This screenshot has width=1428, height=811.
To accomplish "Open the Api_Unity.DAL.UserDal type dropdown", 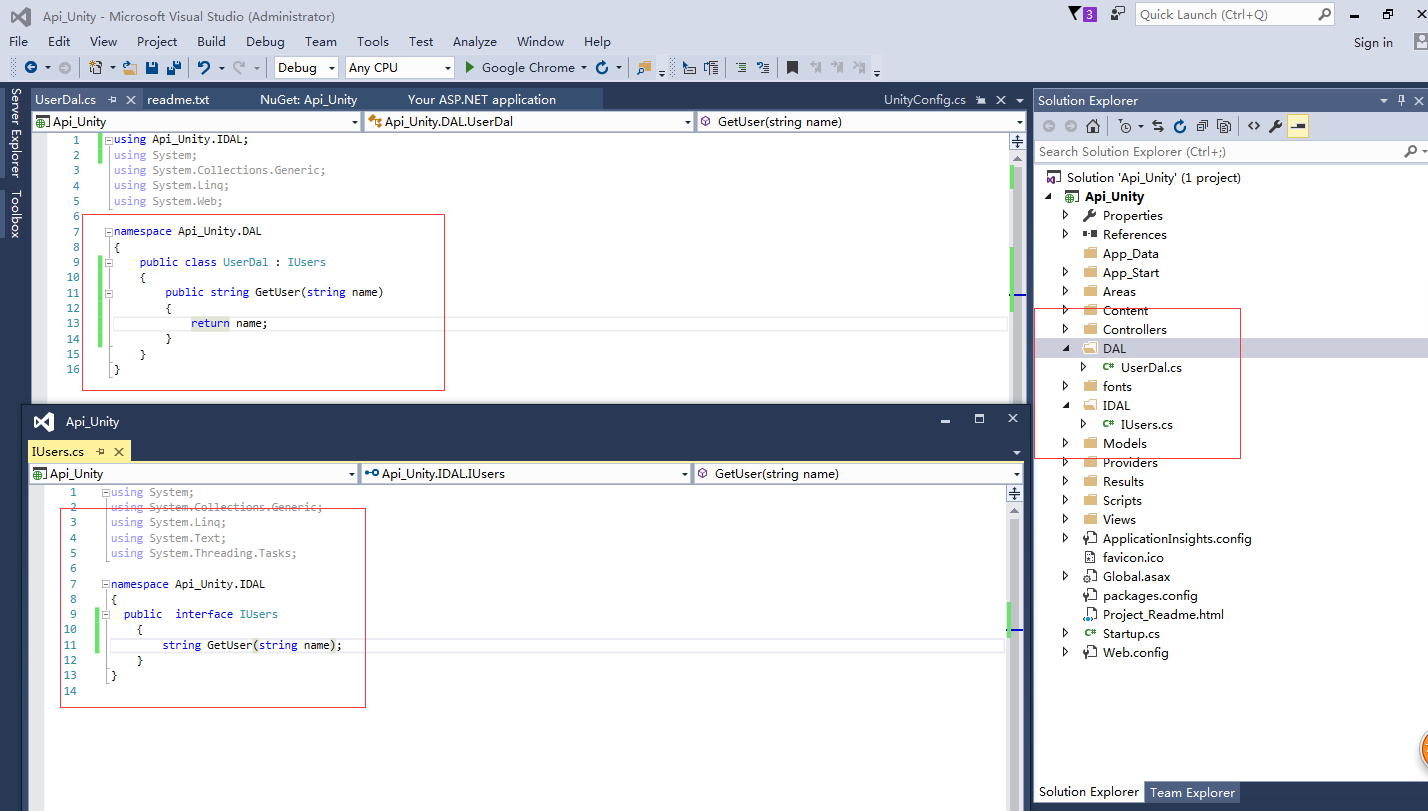I will (x=687, y=122).
